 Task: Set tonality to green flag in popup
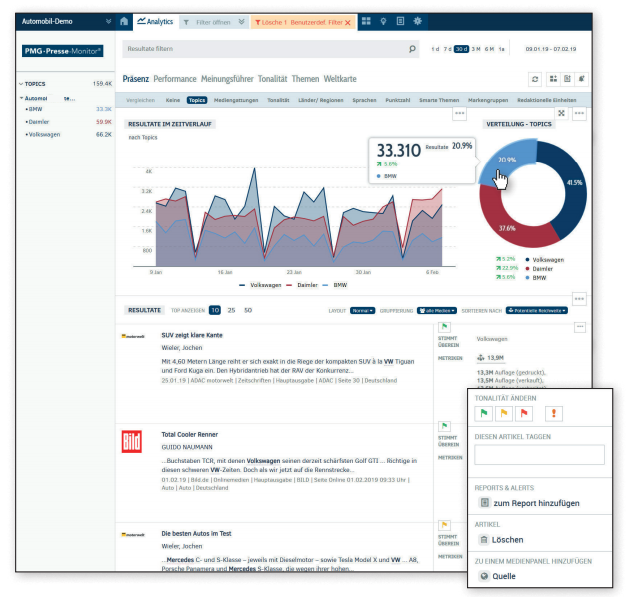[x=484, y=413]
